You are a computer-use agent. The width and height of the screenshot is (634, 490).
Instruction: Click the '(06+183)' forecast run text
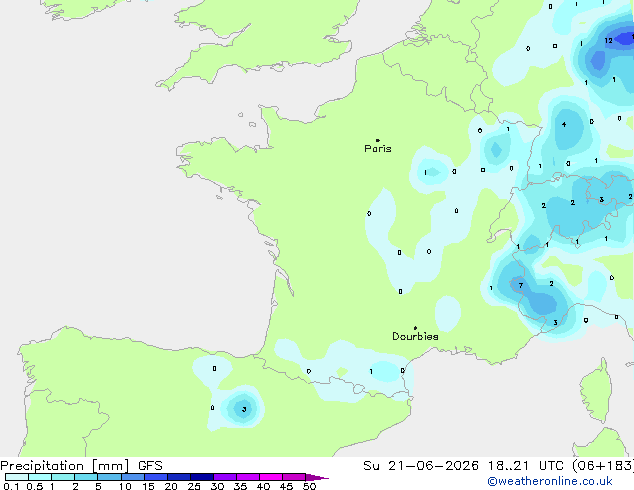point(603,466)
